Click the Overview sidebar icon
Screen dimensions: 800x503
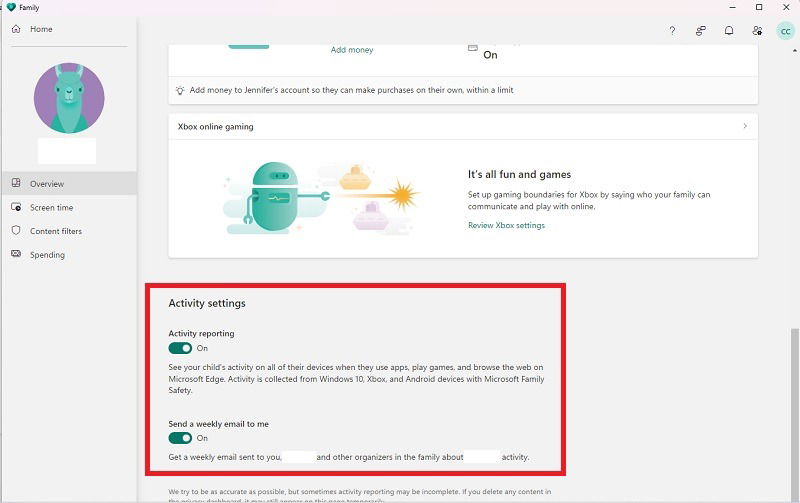(16, 183)
